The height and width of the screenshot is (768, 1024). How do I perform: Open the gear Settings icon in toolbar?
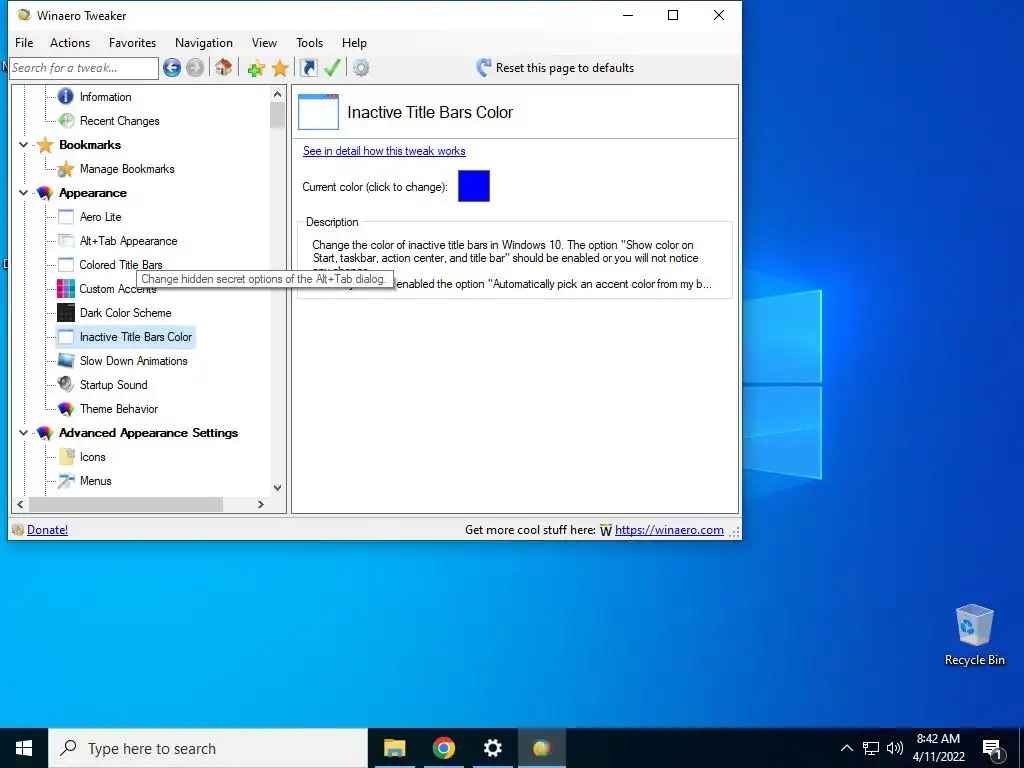click(361, 68)
